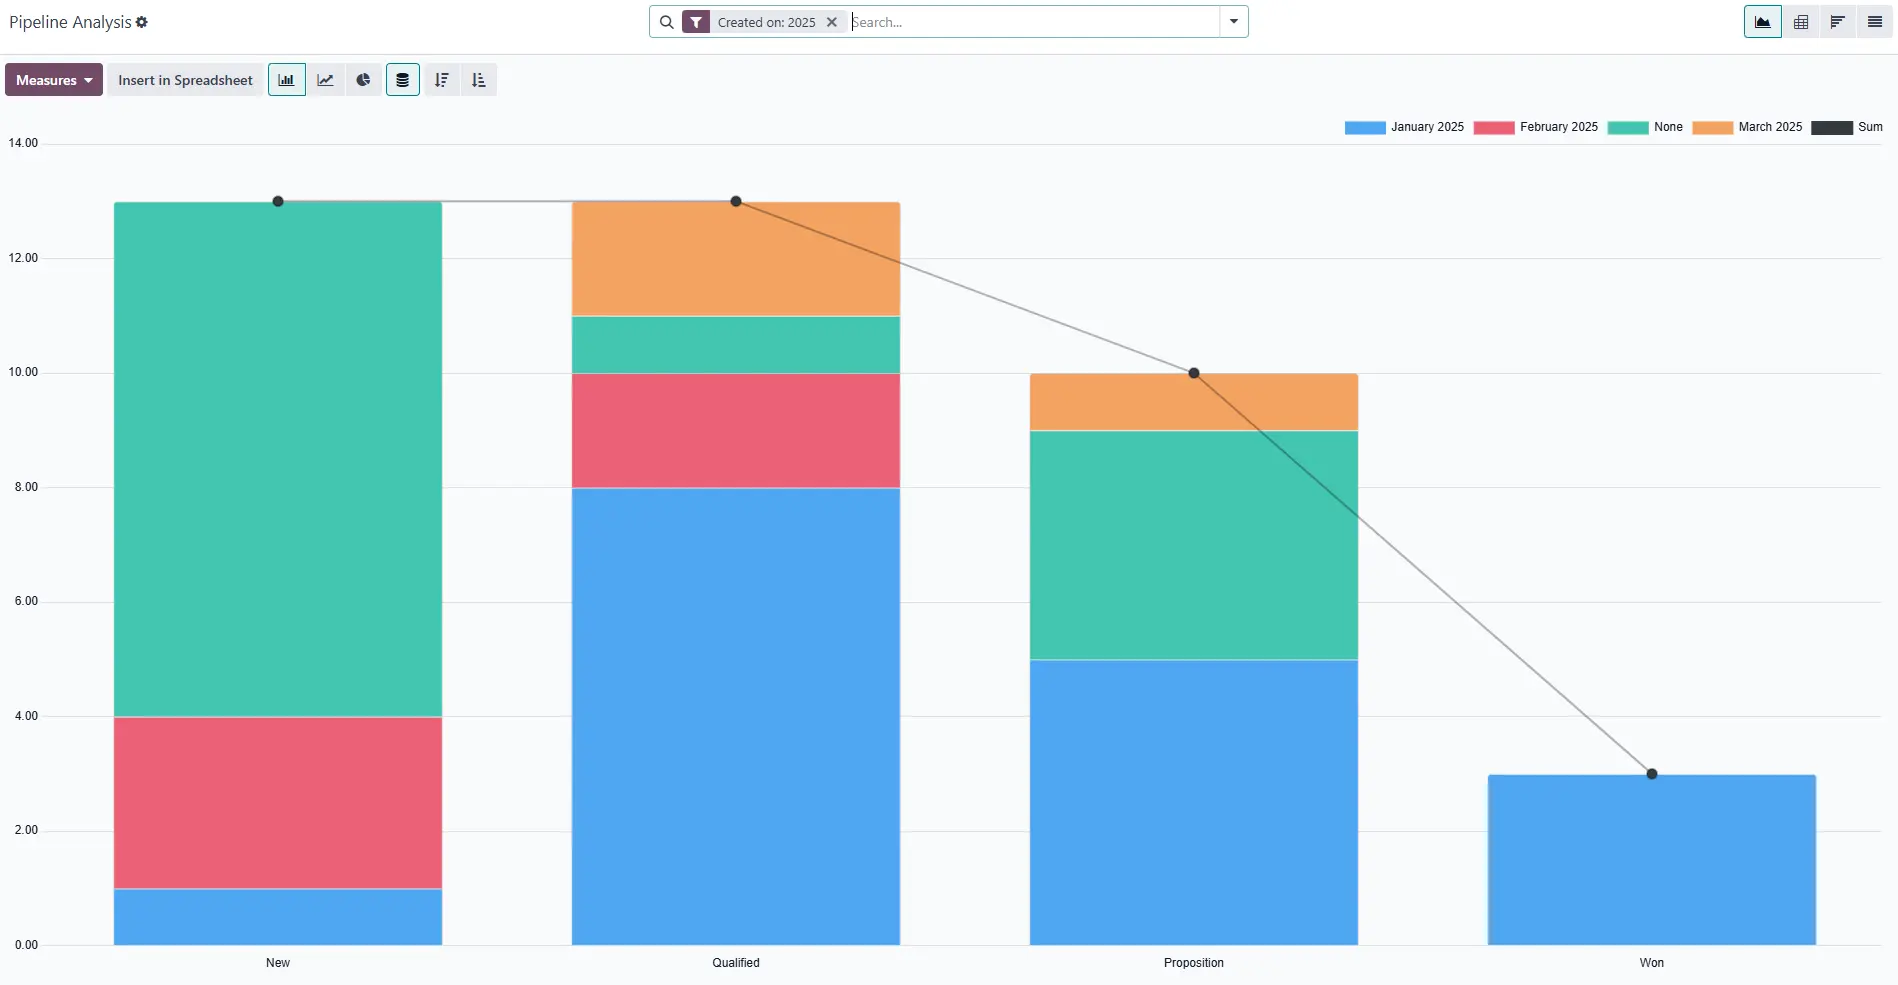
Task: Click the Won axis label
Action: pyautogui.click(x=1652, y=963)
